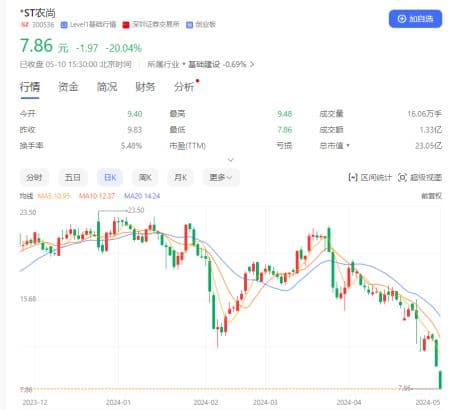This screenshot has height=410, width=454.
Task: Click the 总市值 value 23.05亿
Action: (x=428, y=146)
